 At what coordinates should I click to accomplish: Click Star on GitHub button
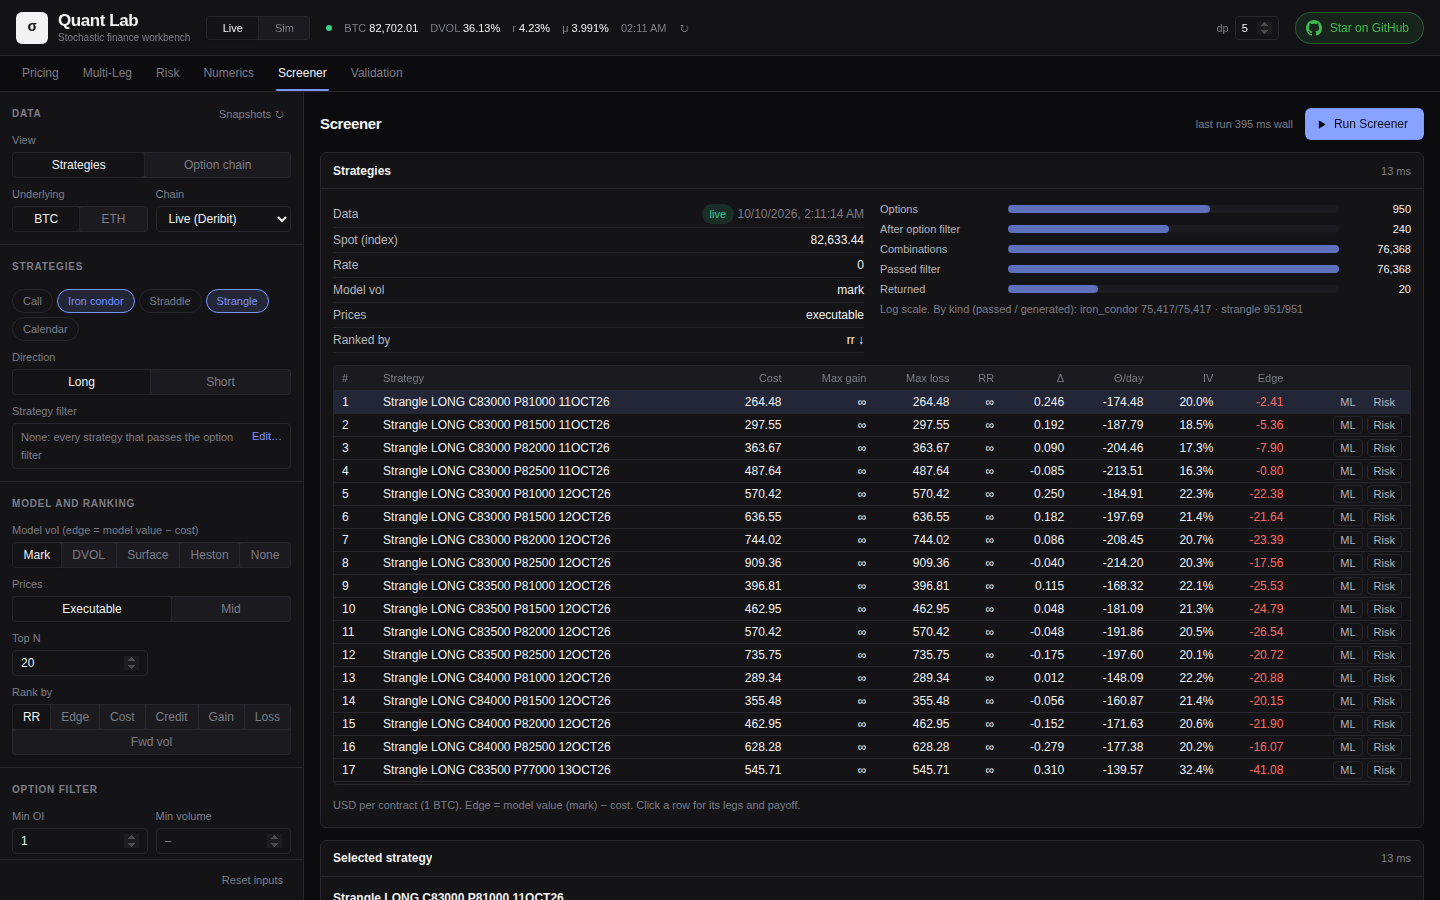click(1359, 28)
